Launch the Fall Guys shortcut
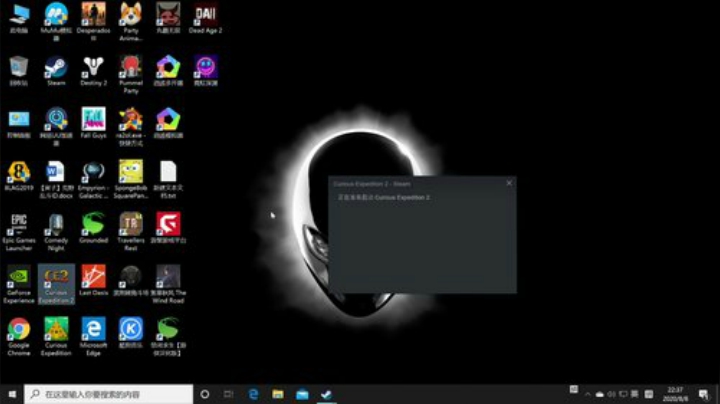The height and width of the screenshot is (404, 720). (93, 123)
